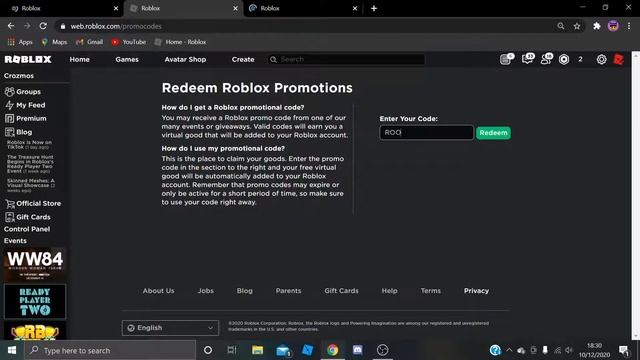Switch to the first Roblox browser tab
640x360 pixels.
62,9
